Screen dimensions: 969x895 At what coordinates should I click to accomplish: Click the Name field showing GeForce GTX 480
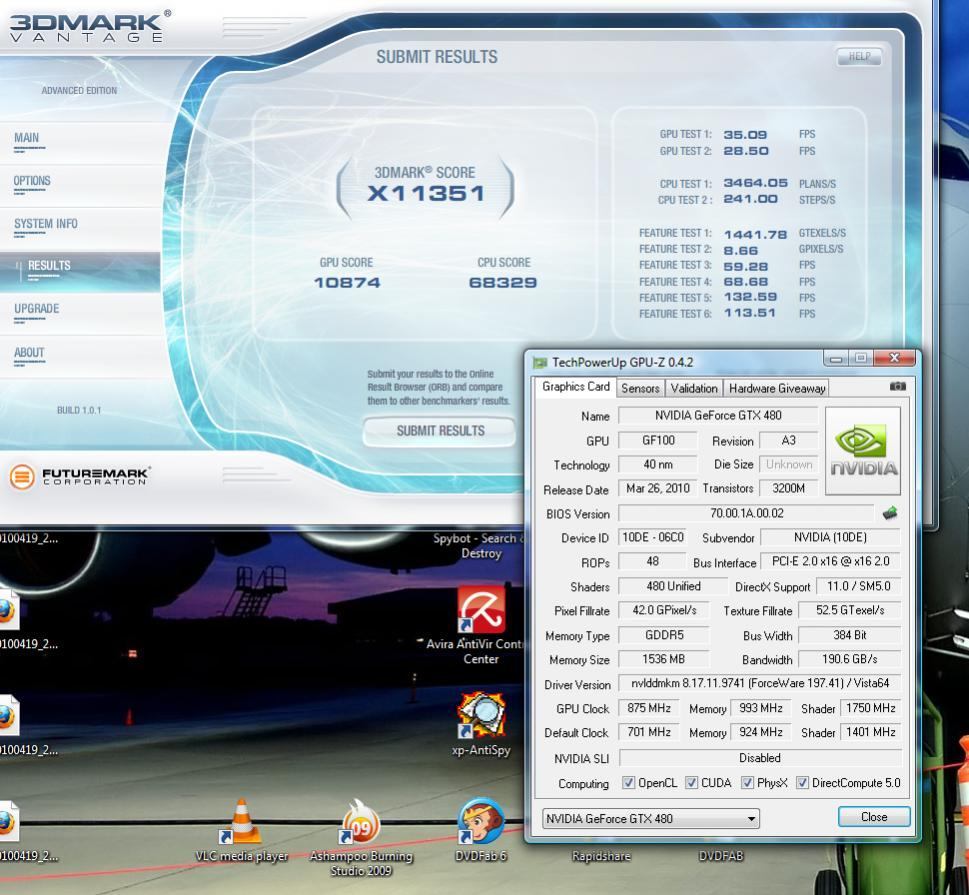(x=718, y=415)
